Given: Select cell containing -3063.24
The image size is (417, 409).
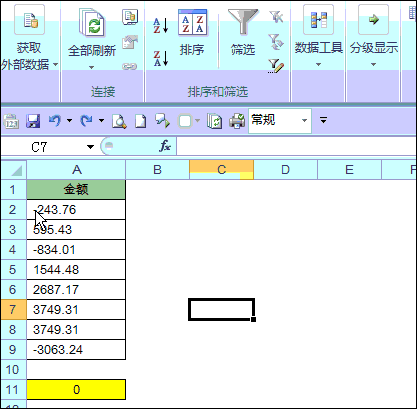Looking at the screenshot, I should click(x=76, y=350).
